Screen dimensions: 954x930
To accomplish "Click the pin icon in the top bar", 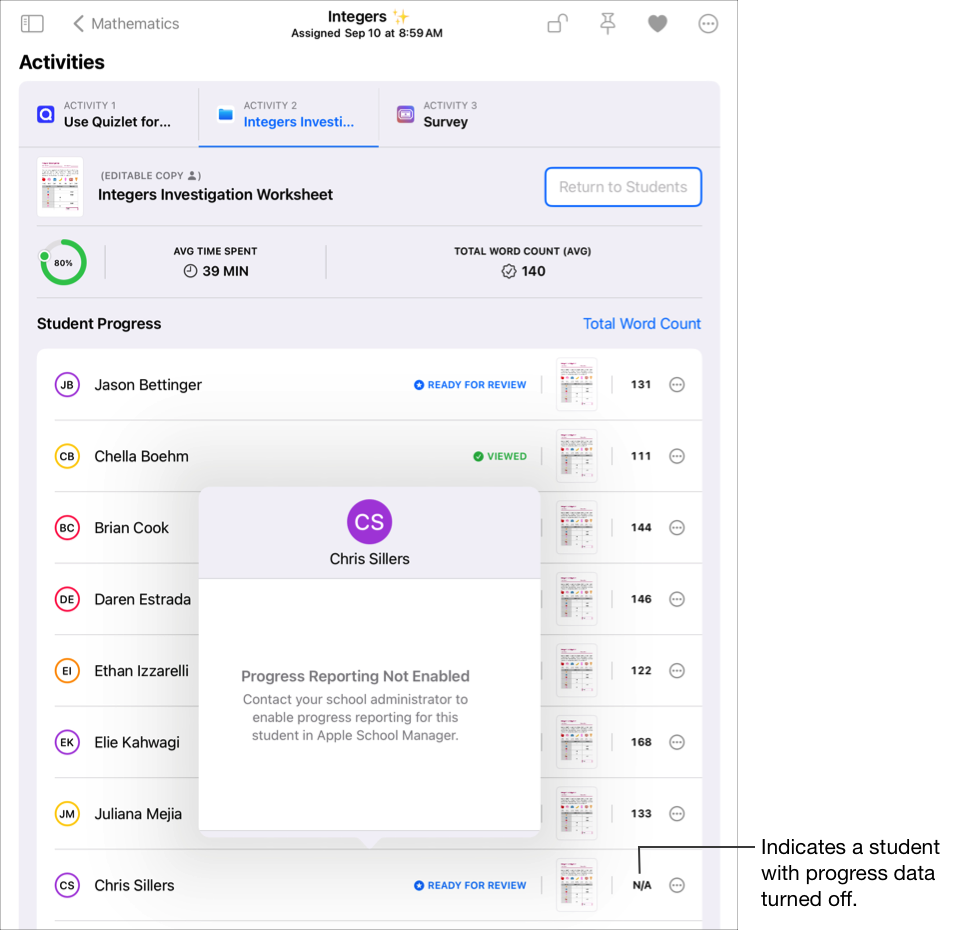I will [607, 23].
